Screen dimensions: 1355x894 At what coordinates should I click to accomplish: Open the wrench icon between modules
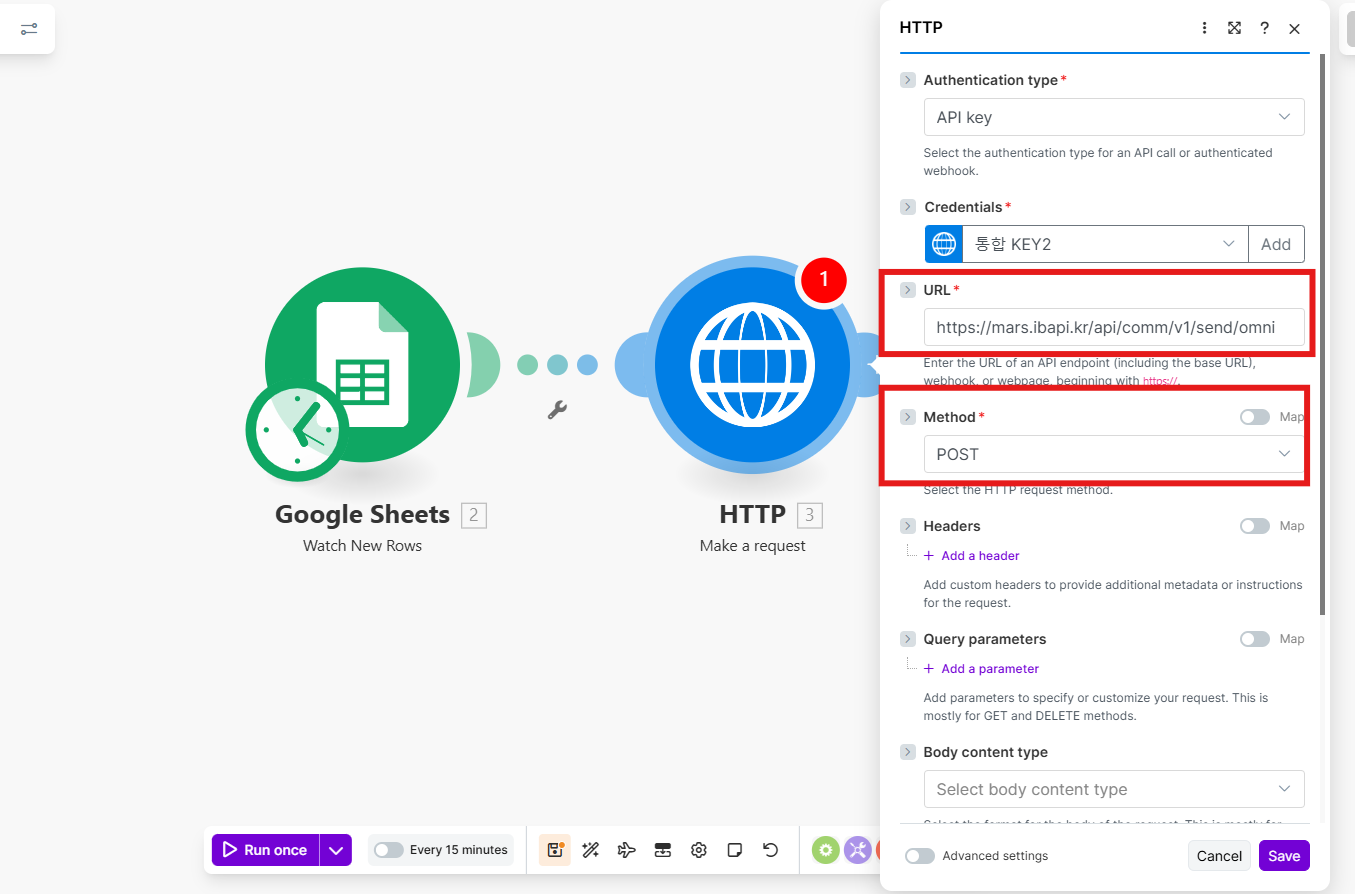point(557,409)
